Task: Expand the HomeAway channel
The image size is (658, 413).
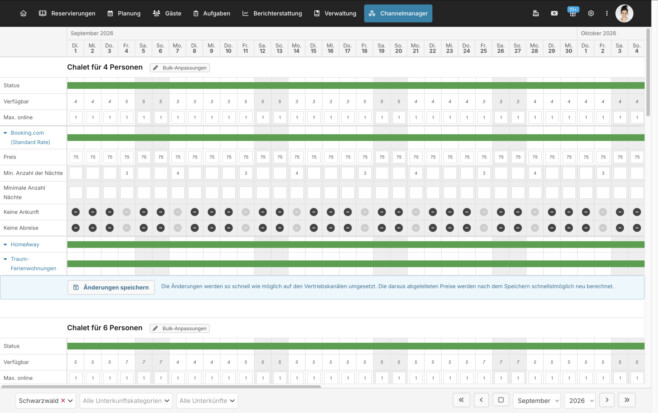Action: pyautogui.click(x=5, y=244)
